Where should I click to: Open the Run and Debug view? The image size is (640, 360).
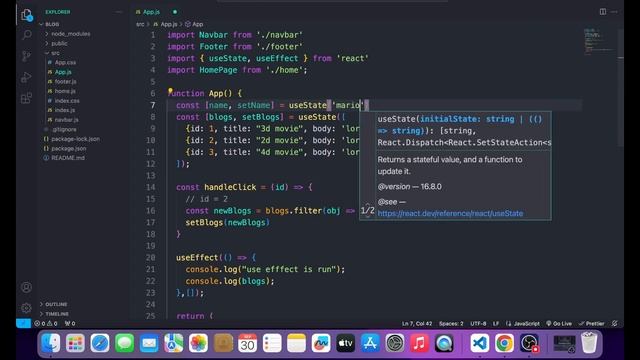[x=27, y=77]
